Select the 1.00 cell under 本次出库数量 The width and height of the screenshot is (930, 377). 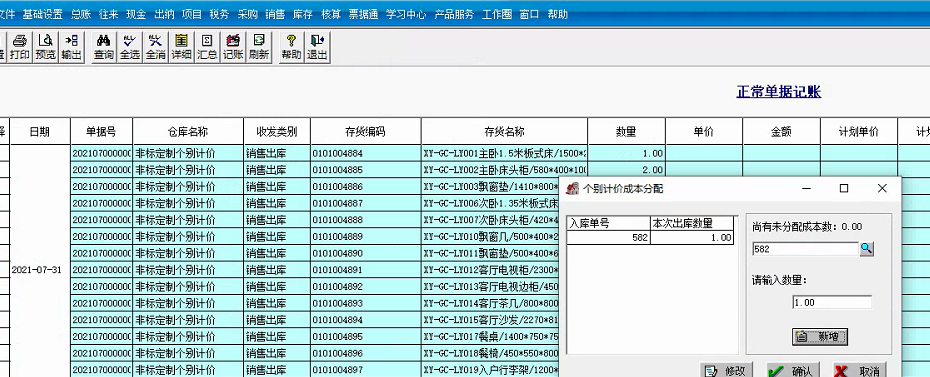pyautogui.click(x=692, y=238)
